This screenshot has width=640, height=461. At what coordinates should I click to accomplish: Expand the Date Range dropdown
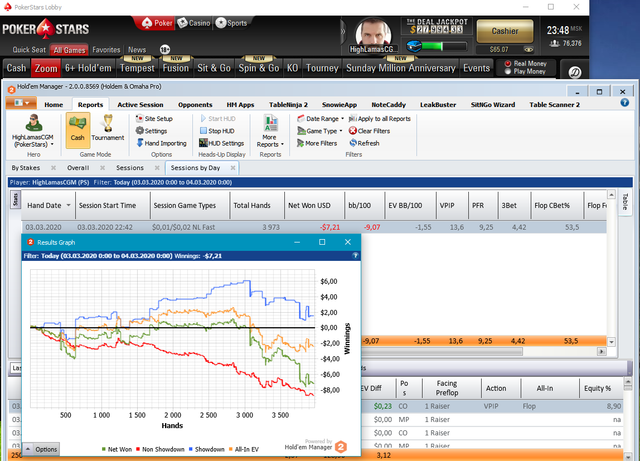[320, 118]
